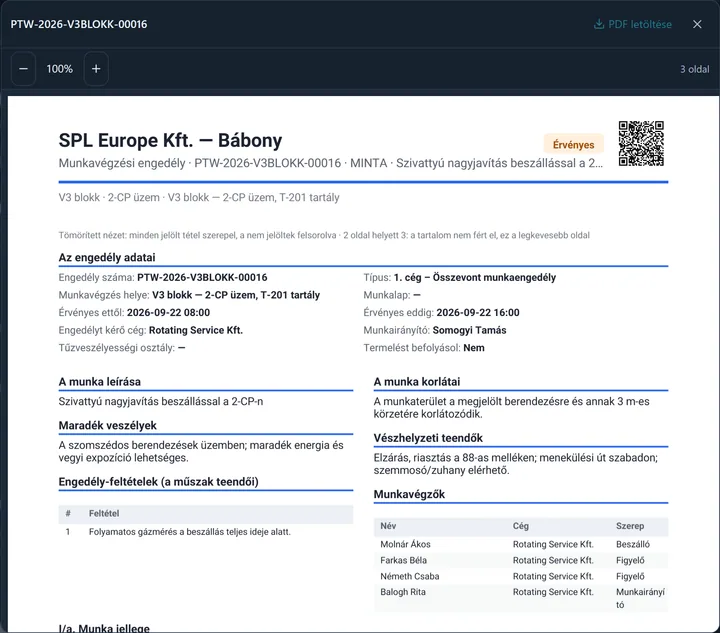Viewport: 720px width, 633px height.
Task: Click the Beszálló role cell
Action: click(x=633, y=544)
